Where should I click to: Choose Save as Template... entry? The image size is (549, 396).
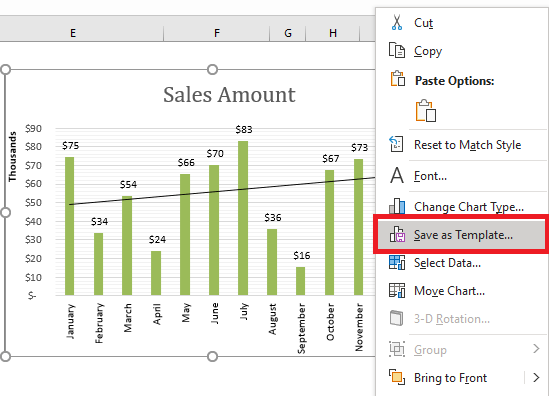463,235
